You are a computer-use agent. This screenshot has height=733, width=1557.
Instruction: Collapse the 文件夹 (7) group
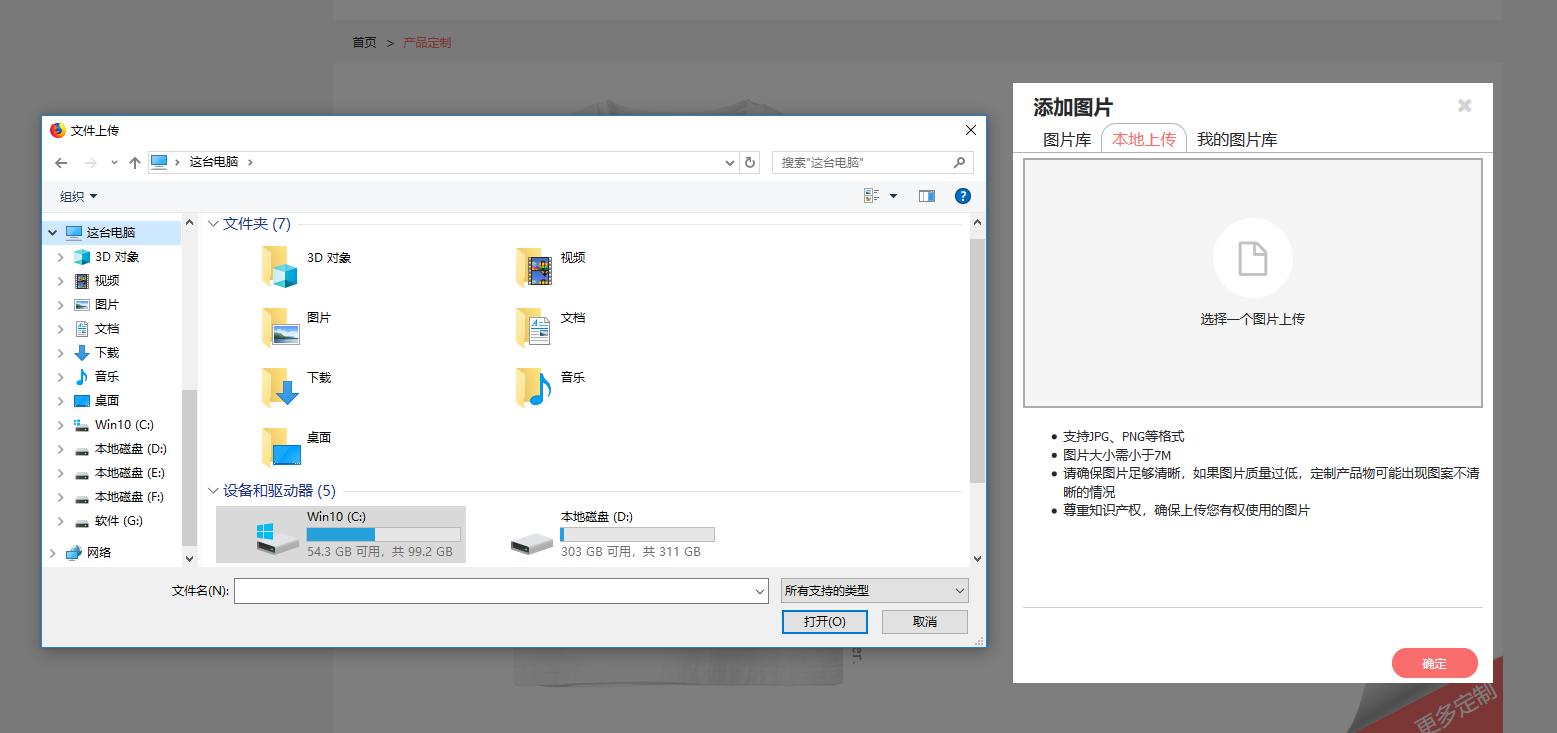click(213, 224)
